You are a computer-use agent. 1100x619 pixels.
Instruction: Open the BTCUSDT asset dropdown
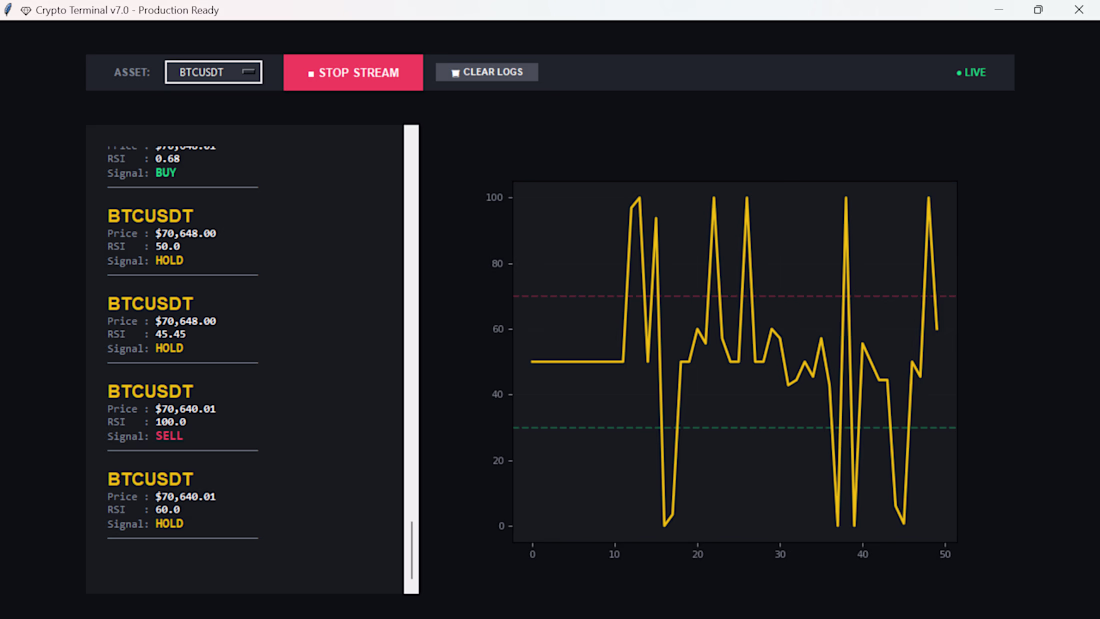pyautogui.click(x=213, y=72)
